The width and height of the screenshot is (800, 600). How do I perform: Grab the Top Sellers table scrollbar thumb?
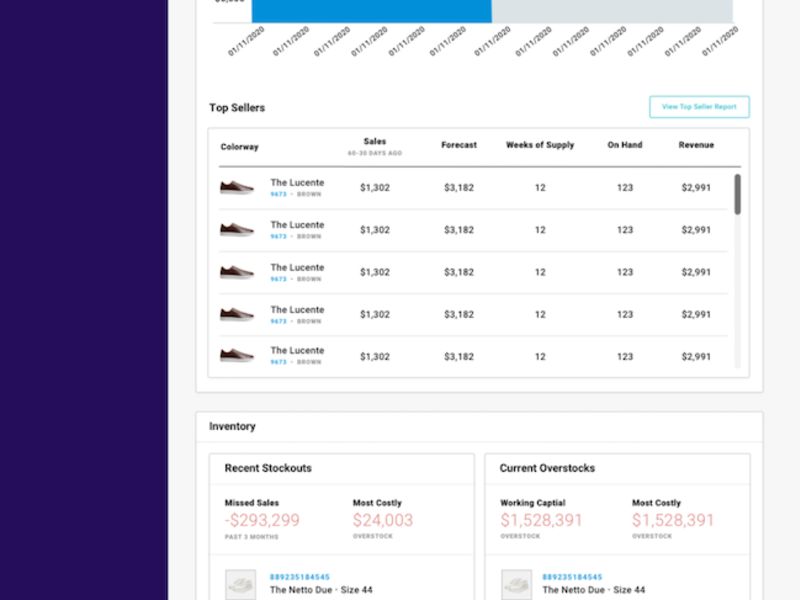[x=737, y=194]
